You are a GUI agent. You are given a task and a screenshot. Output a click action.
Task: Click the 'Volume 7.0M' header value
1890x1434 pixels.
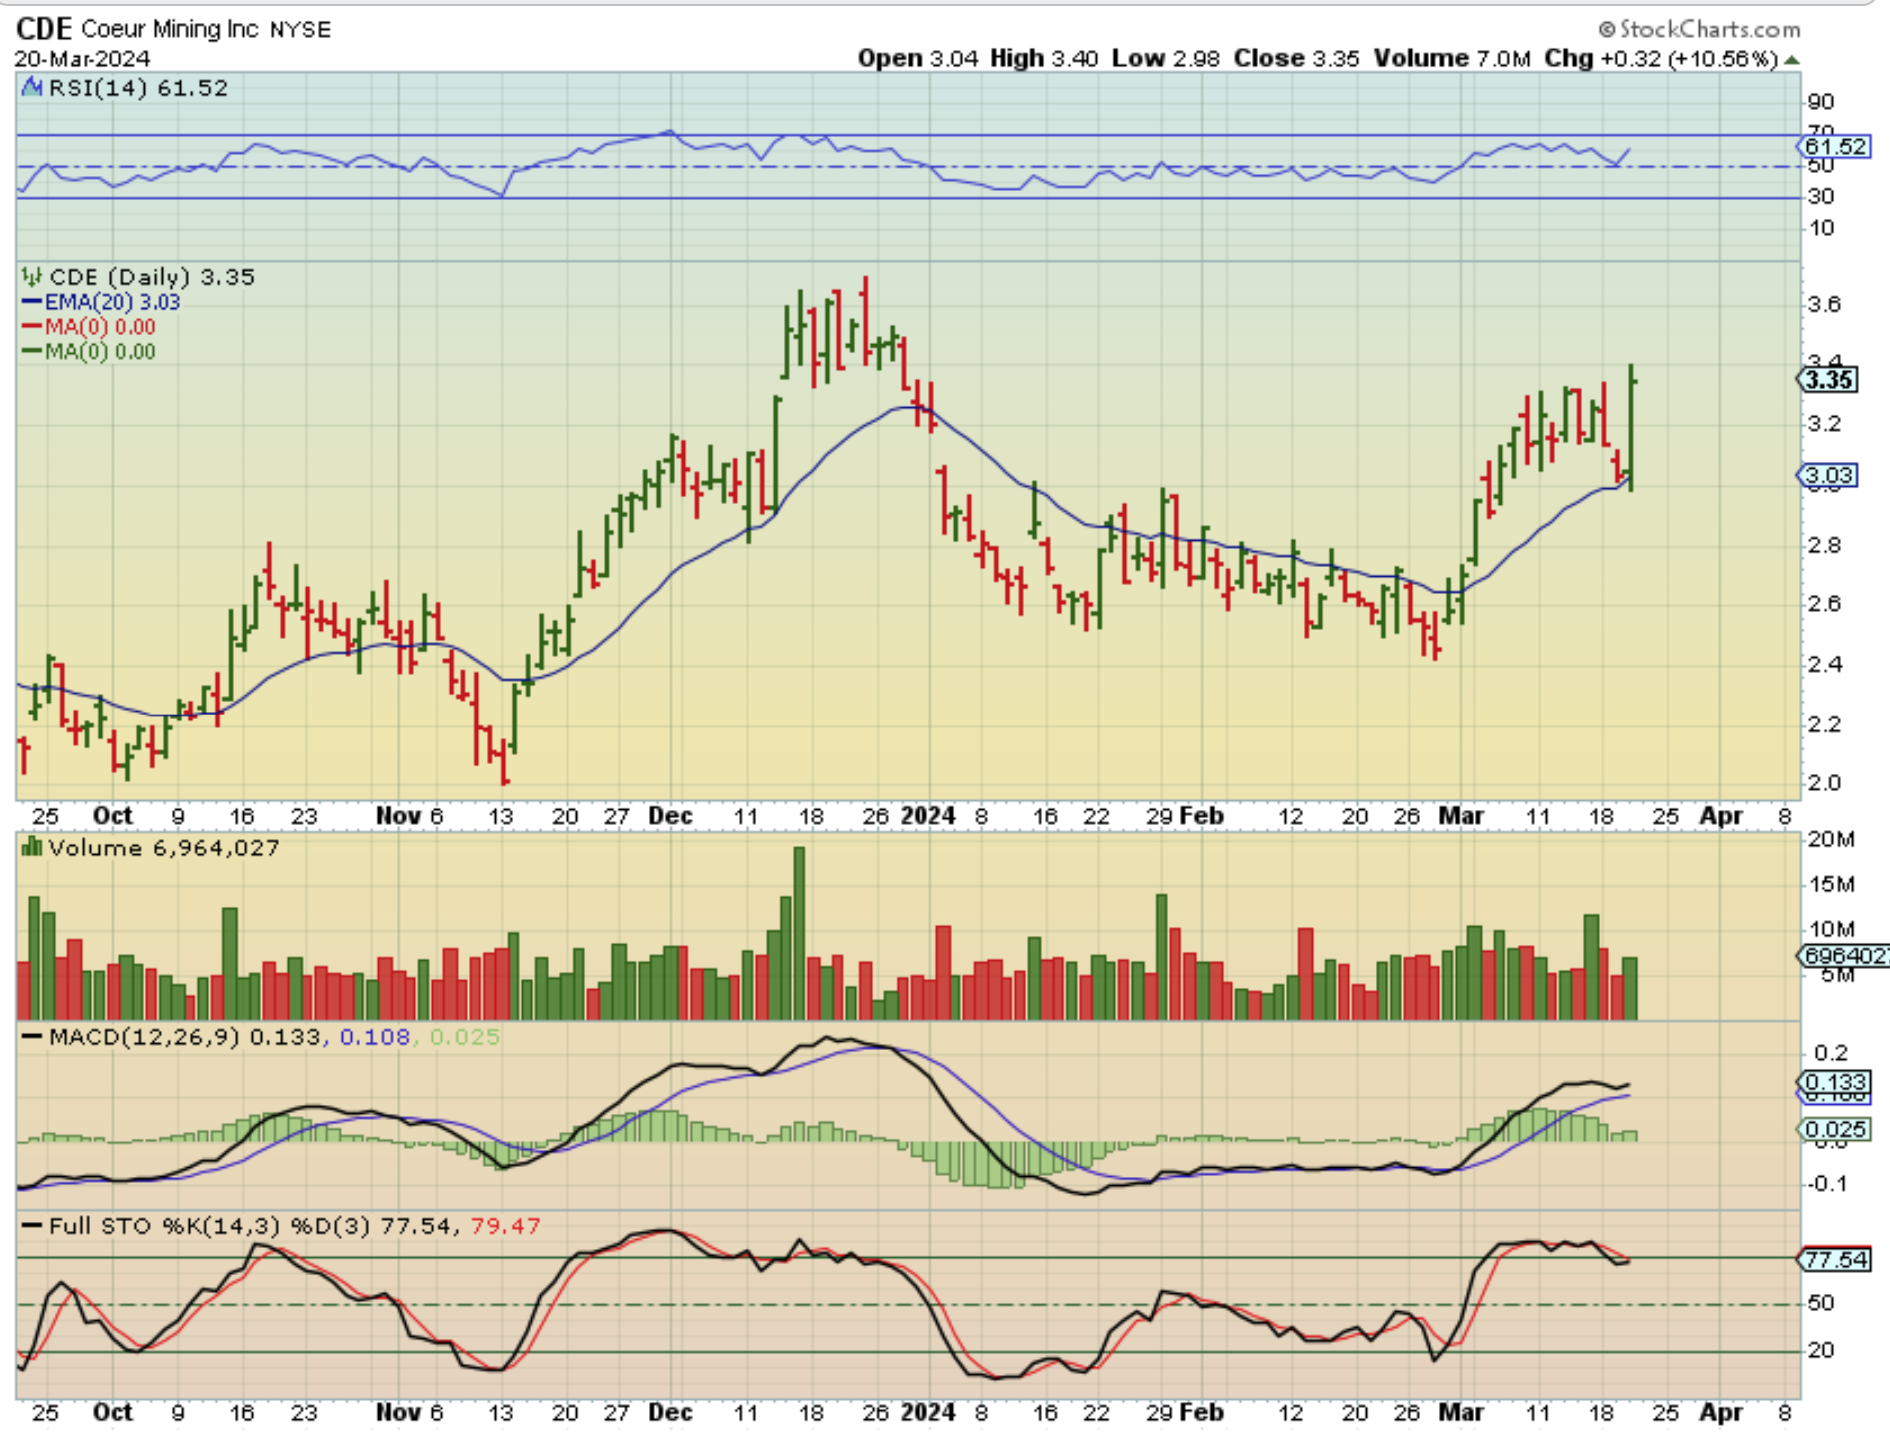tap(1452, 59)
